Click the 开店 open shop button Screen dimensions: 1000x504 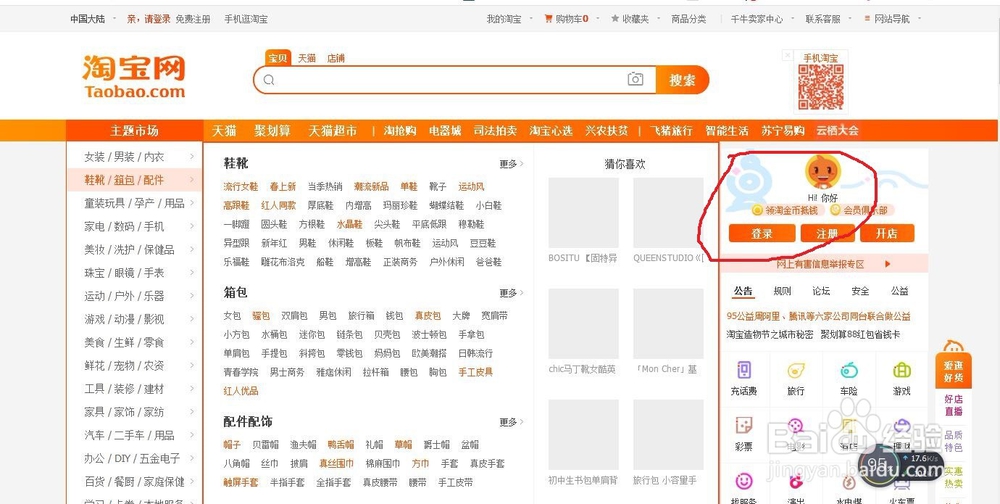(x=886, y=233)
